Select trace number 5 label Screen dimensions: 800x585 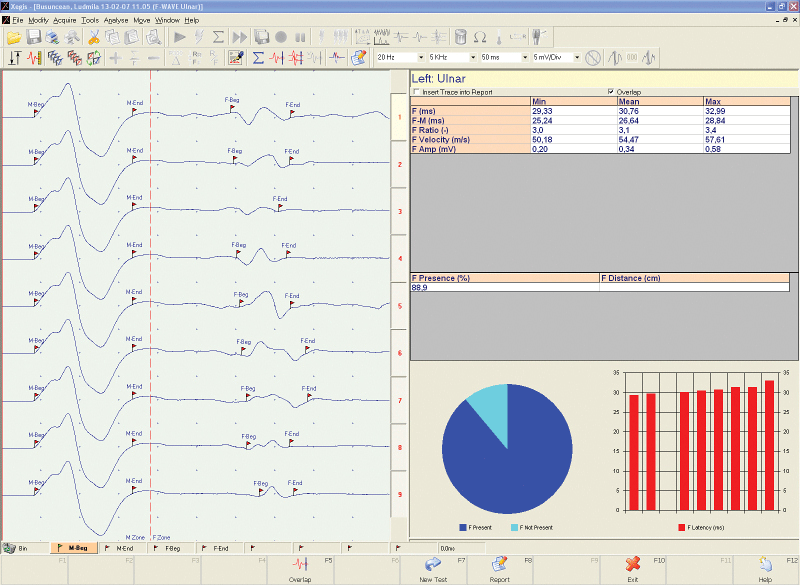click(399, 306)
